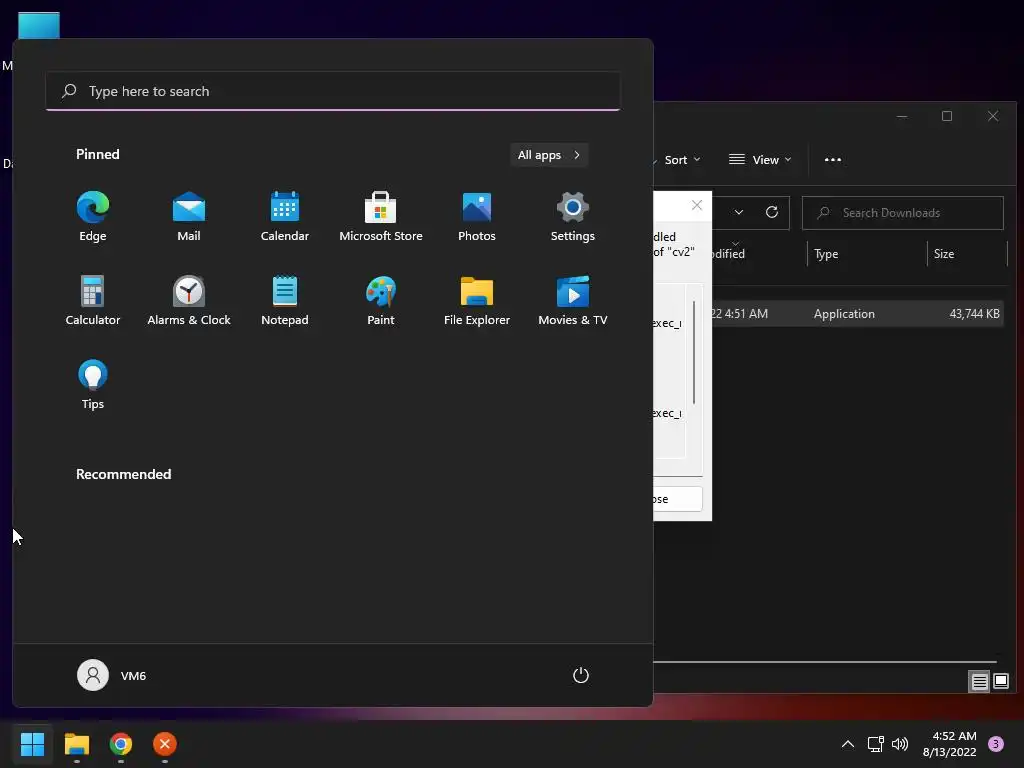Open the See more menu in File Explorer

pyautogui.click(x=833, y=160)
